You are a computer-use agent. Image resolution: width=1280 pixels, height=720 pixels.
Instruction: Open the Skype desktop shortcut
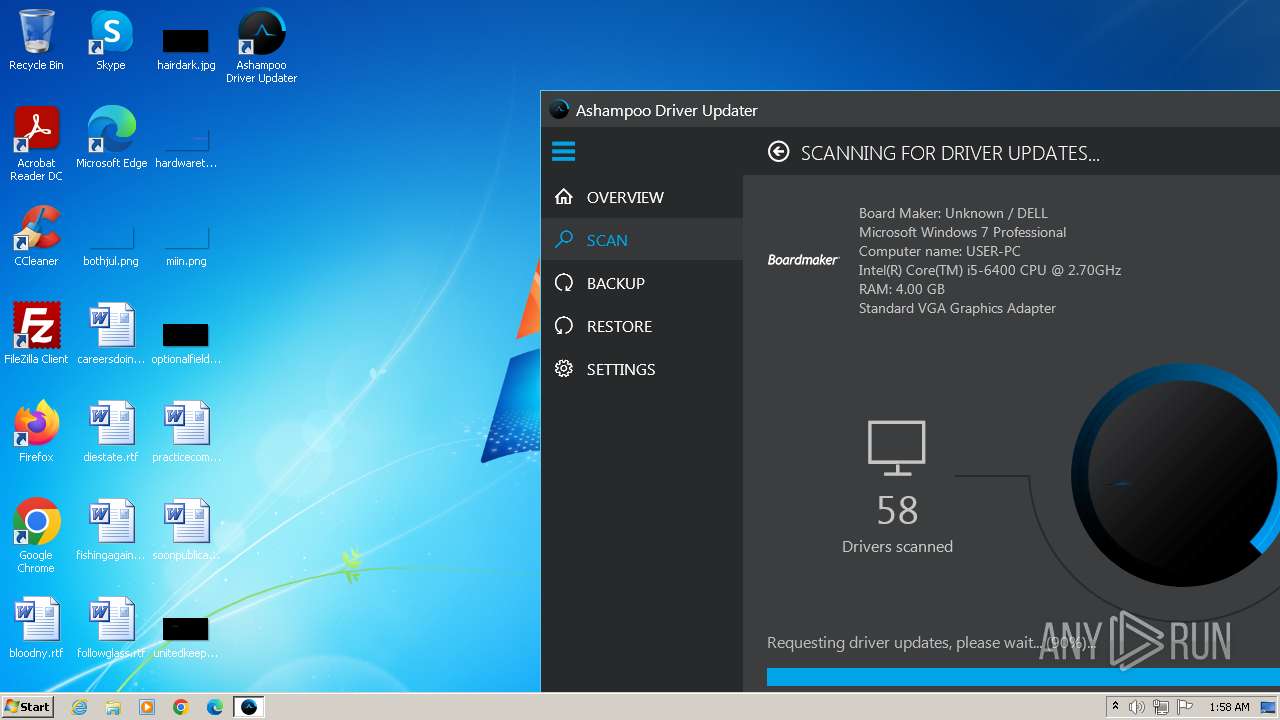110,41
